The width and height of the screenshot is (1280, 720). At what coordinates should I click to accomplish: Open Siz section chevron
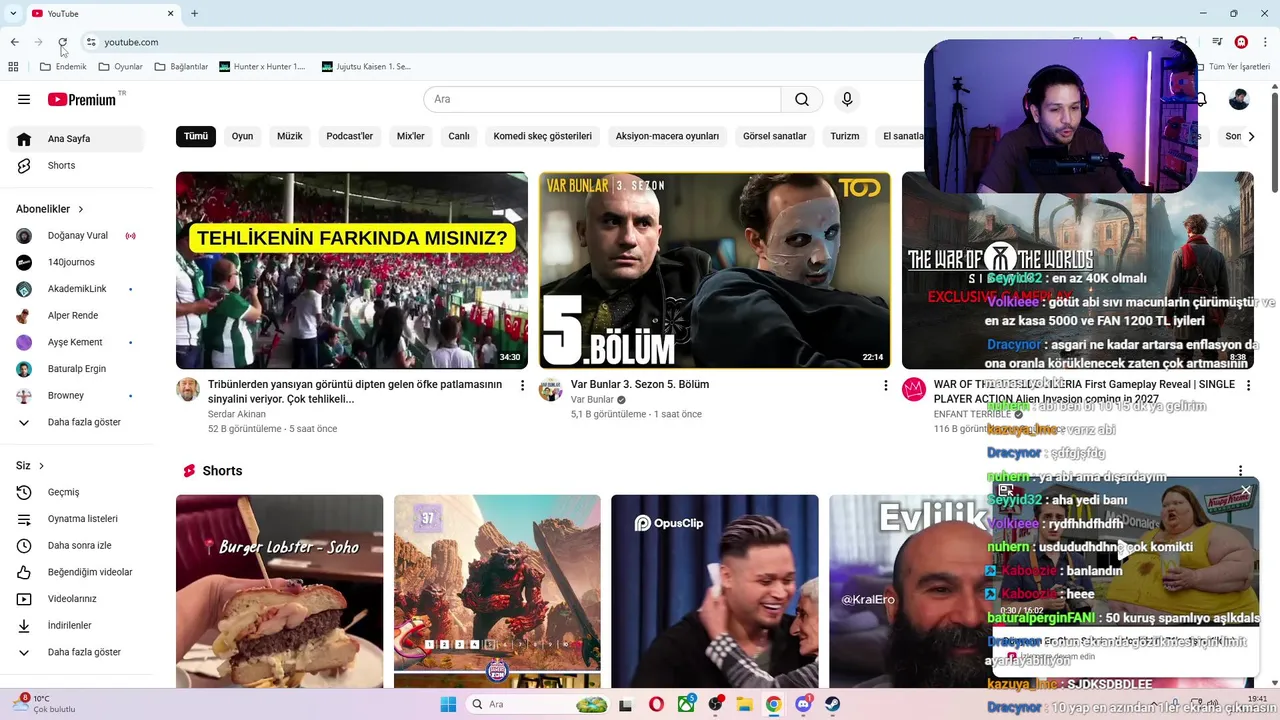[x=41, y=466]
